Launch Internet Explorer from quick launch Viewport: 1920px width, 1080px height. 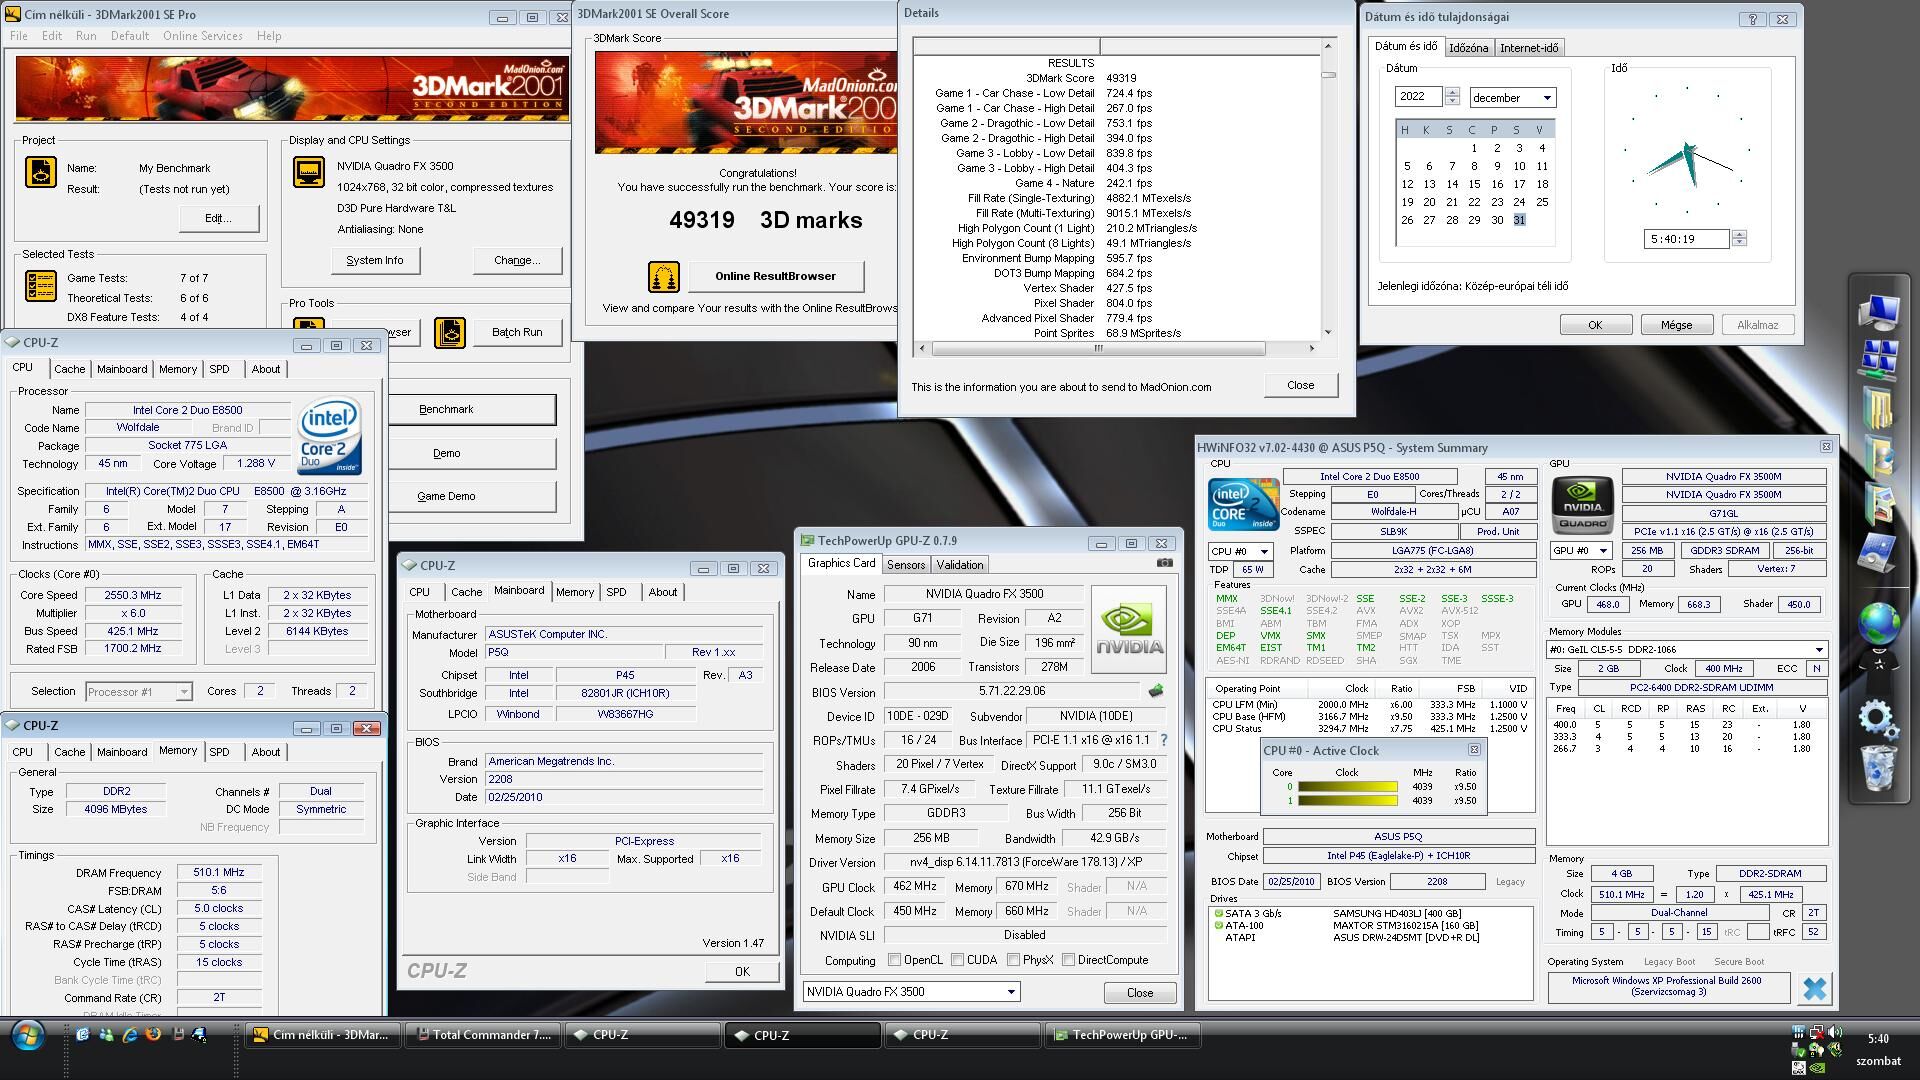[130, 1035]
